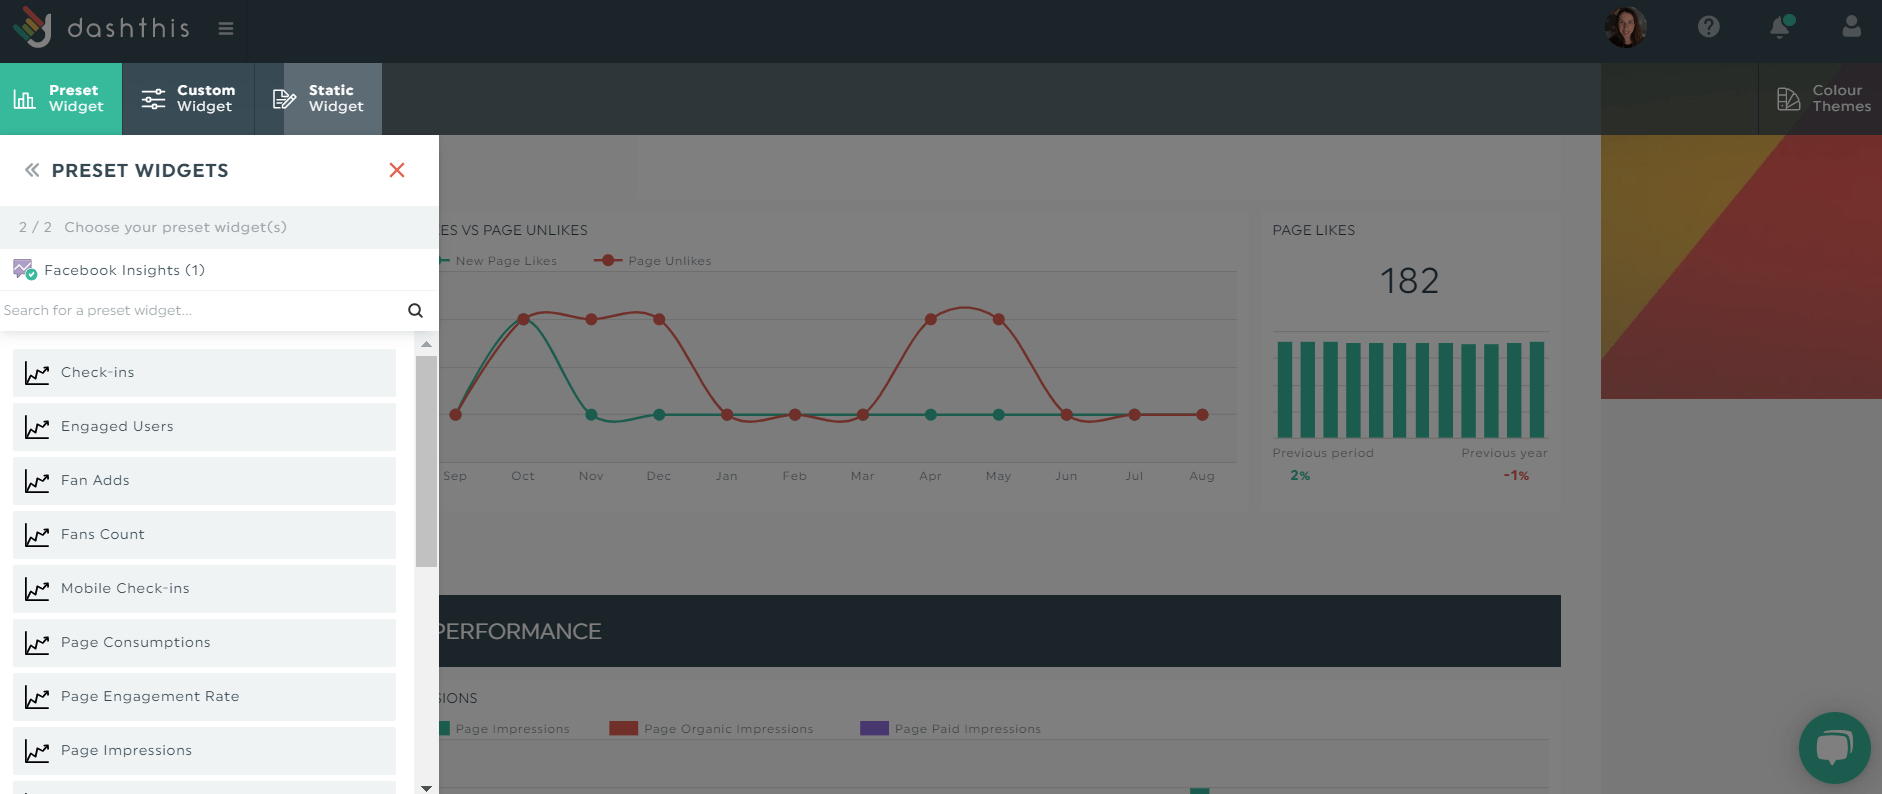Image resolution: width=1882 pixels, height=794 pixels.
Task: Add the Fan Adds widget
Action: (x=204, y=480)
